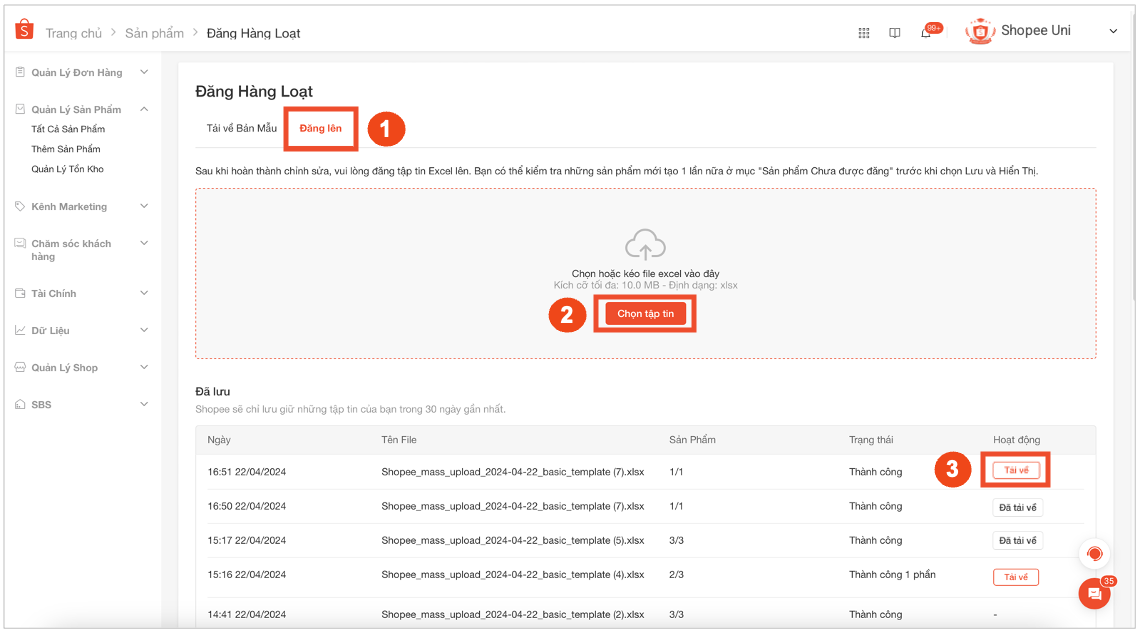Collapse the Quản Lý Sản Phẩm section
Screen dimensions: 1136x632
pos(143,108)
